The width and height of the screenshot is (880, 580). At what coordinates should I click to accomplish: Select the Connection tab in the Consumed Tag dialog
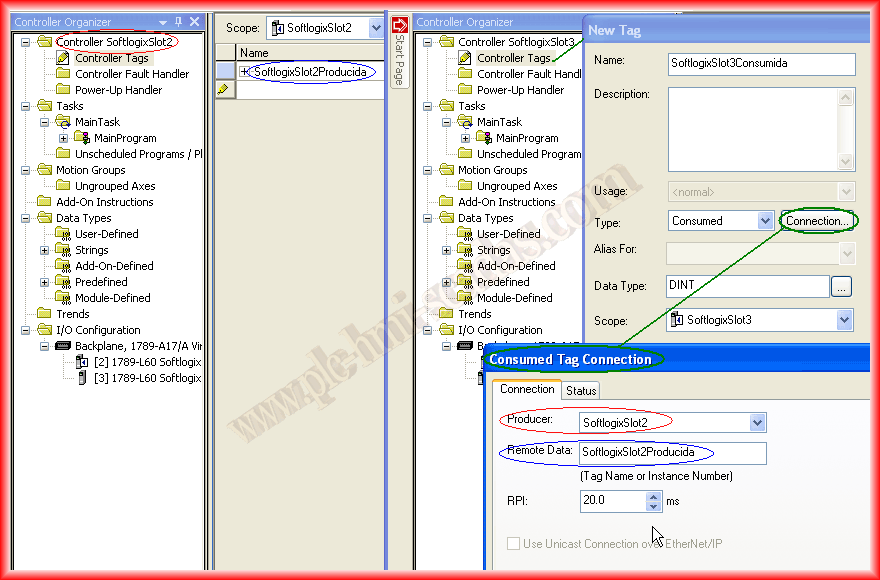(527, 390)
